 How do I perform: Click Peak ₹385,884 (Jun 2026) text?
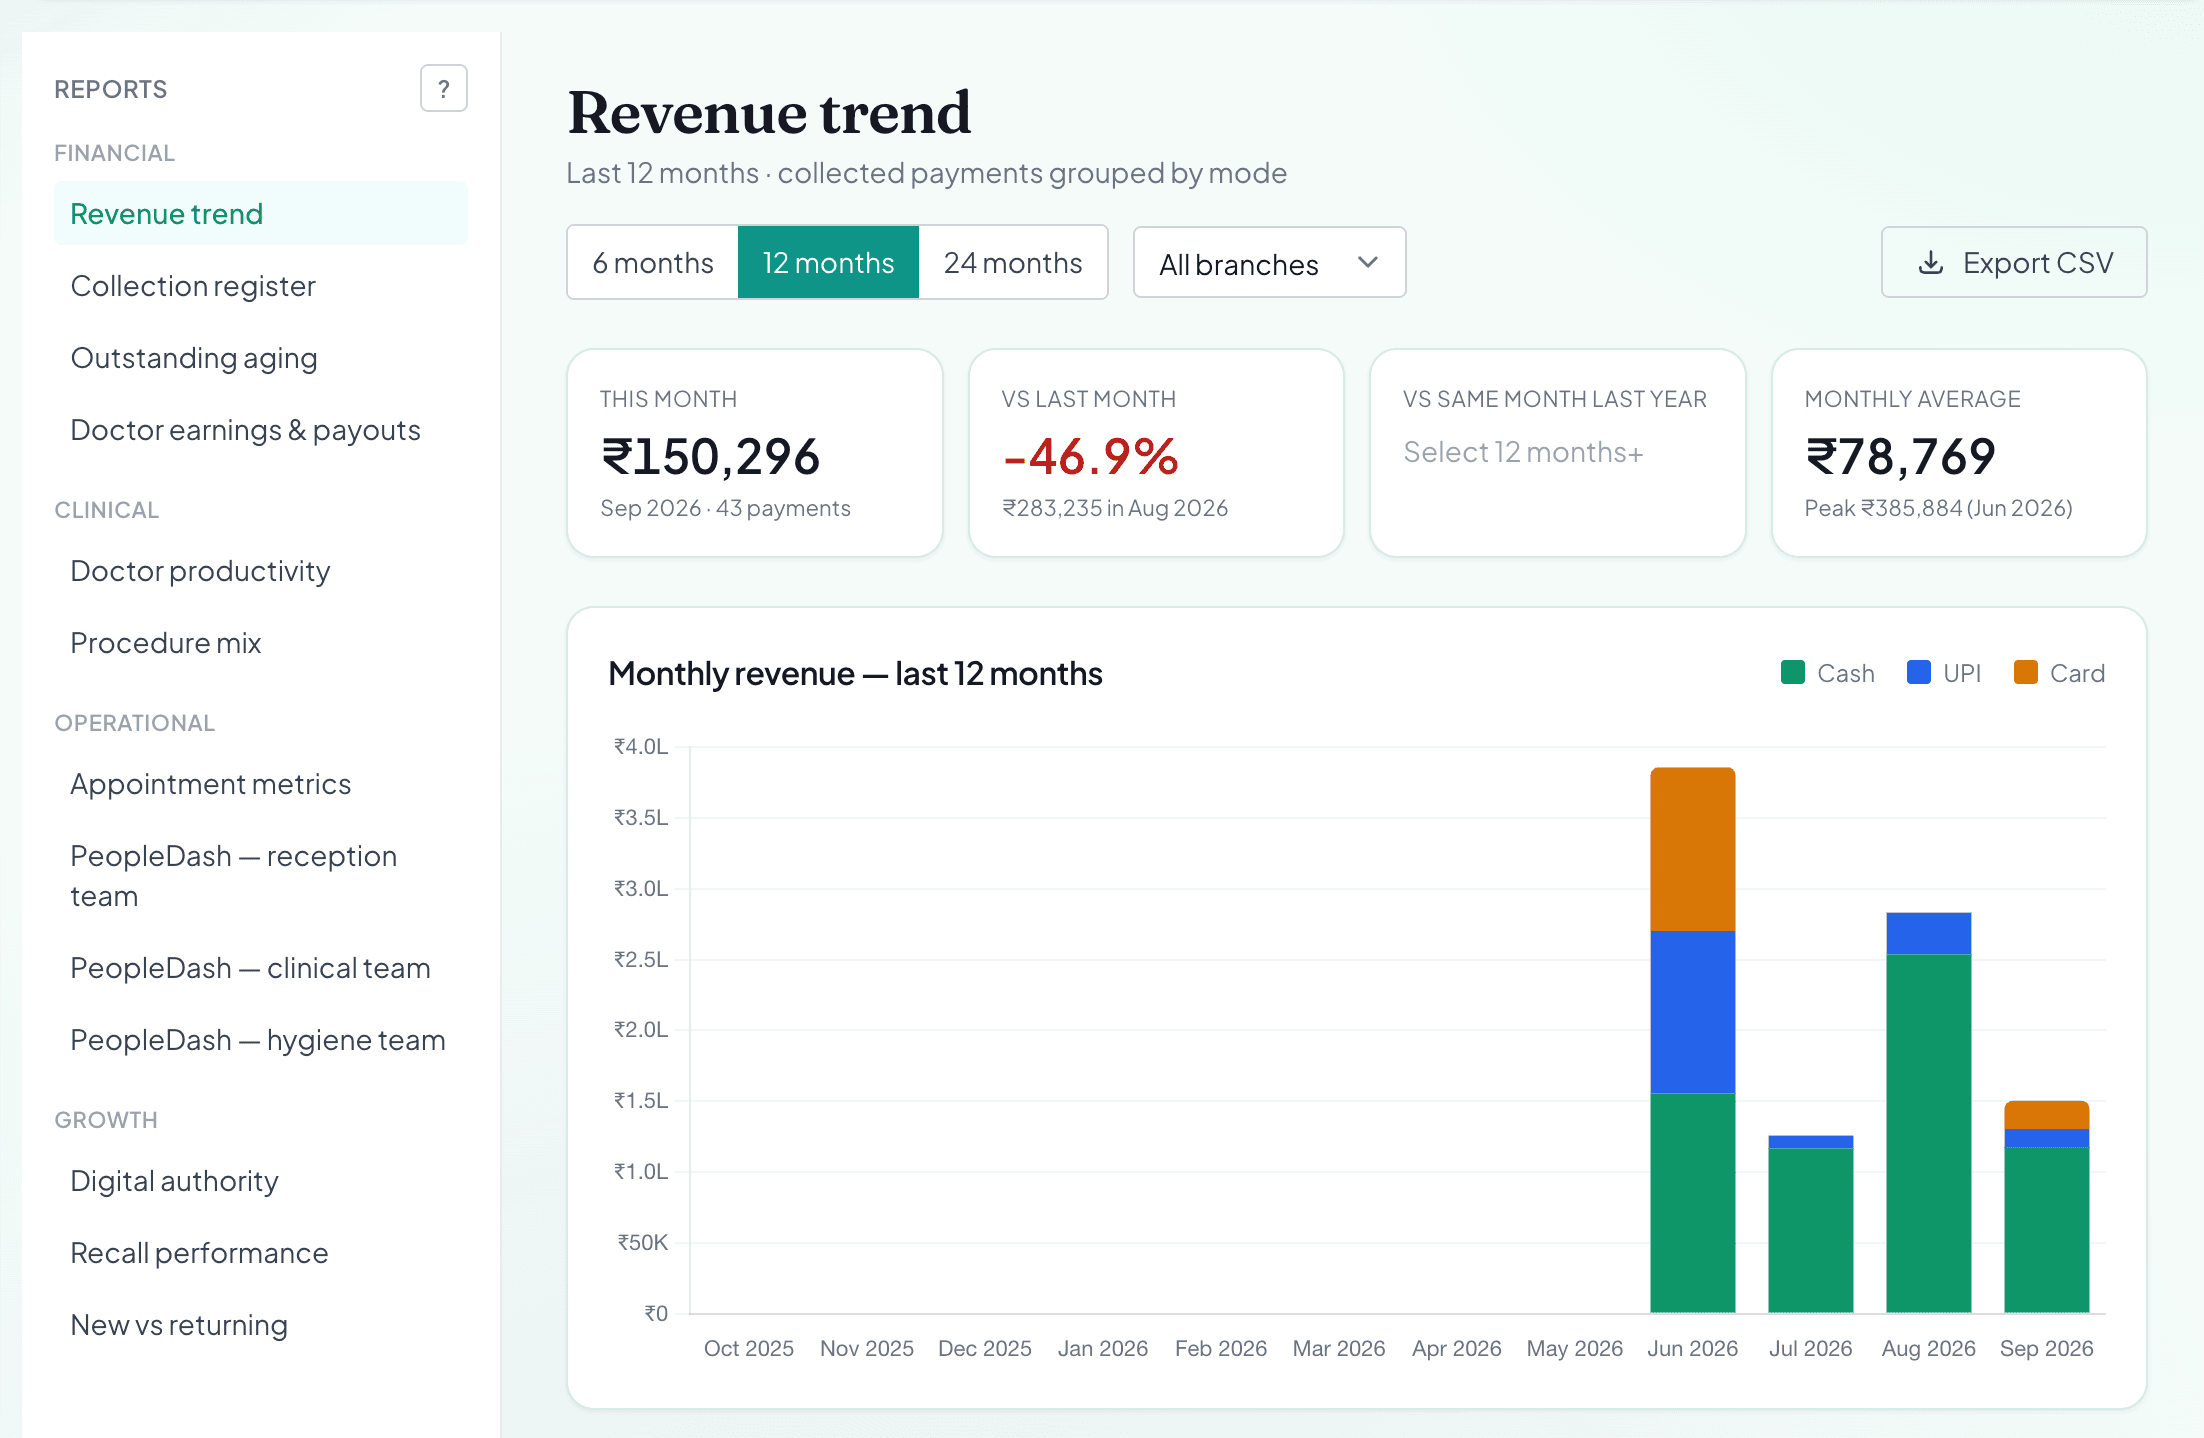pos(1938,508)
